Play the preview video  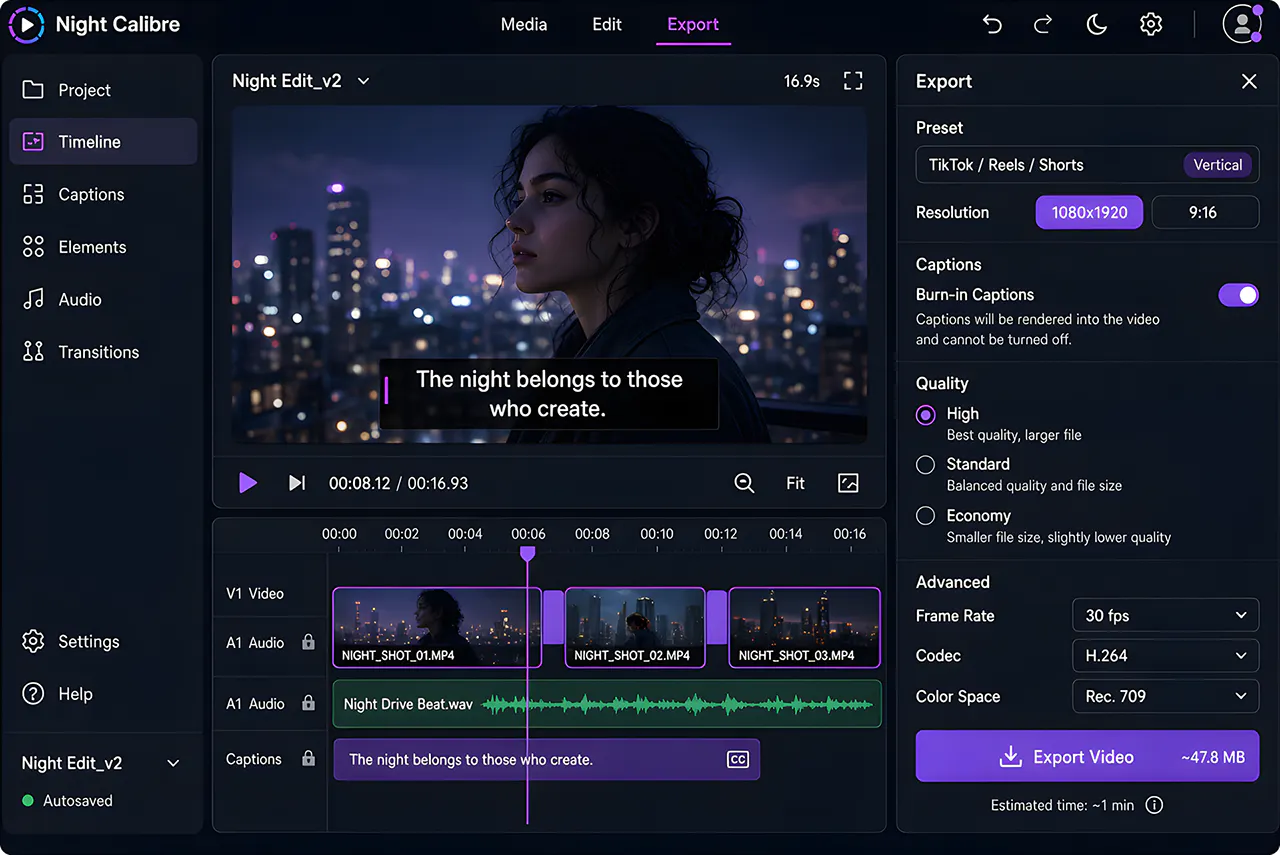248,483
